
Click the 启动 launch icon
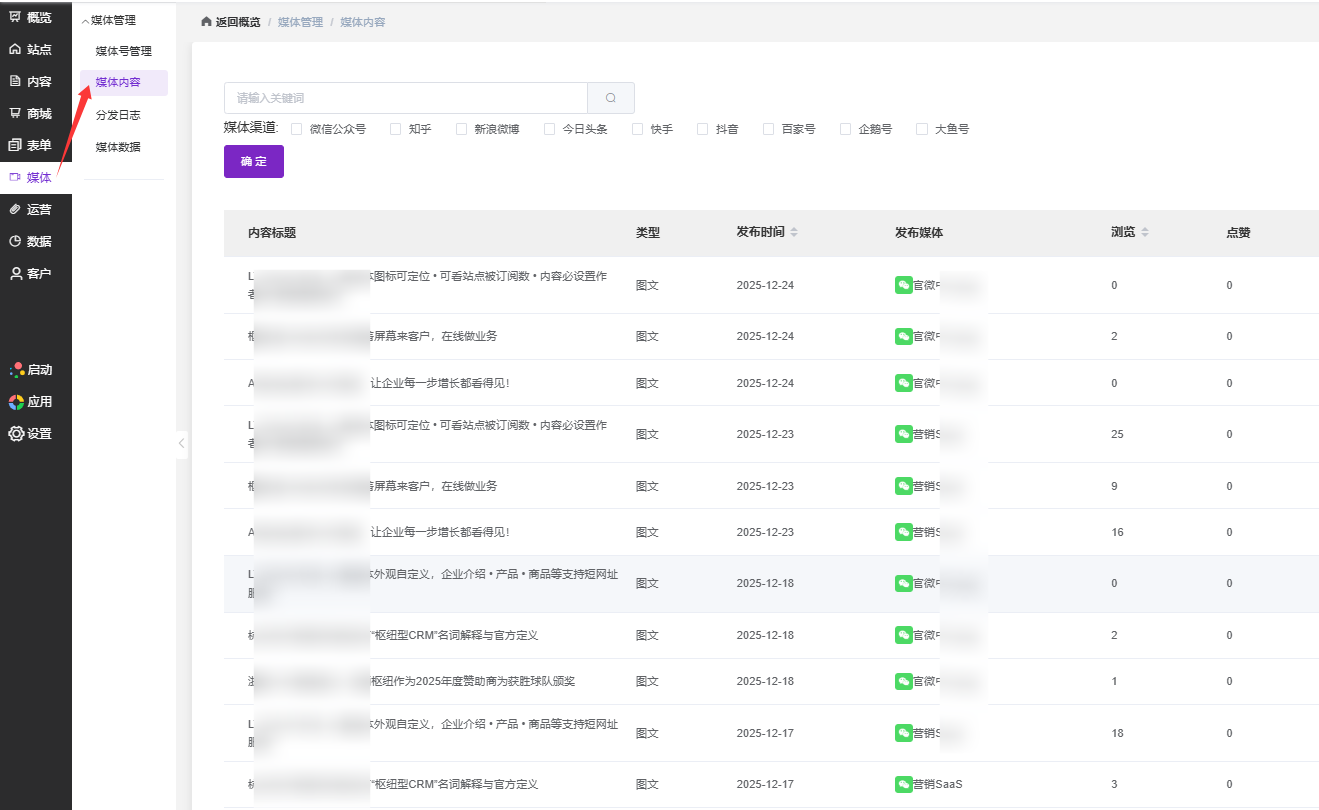(31, 369)
